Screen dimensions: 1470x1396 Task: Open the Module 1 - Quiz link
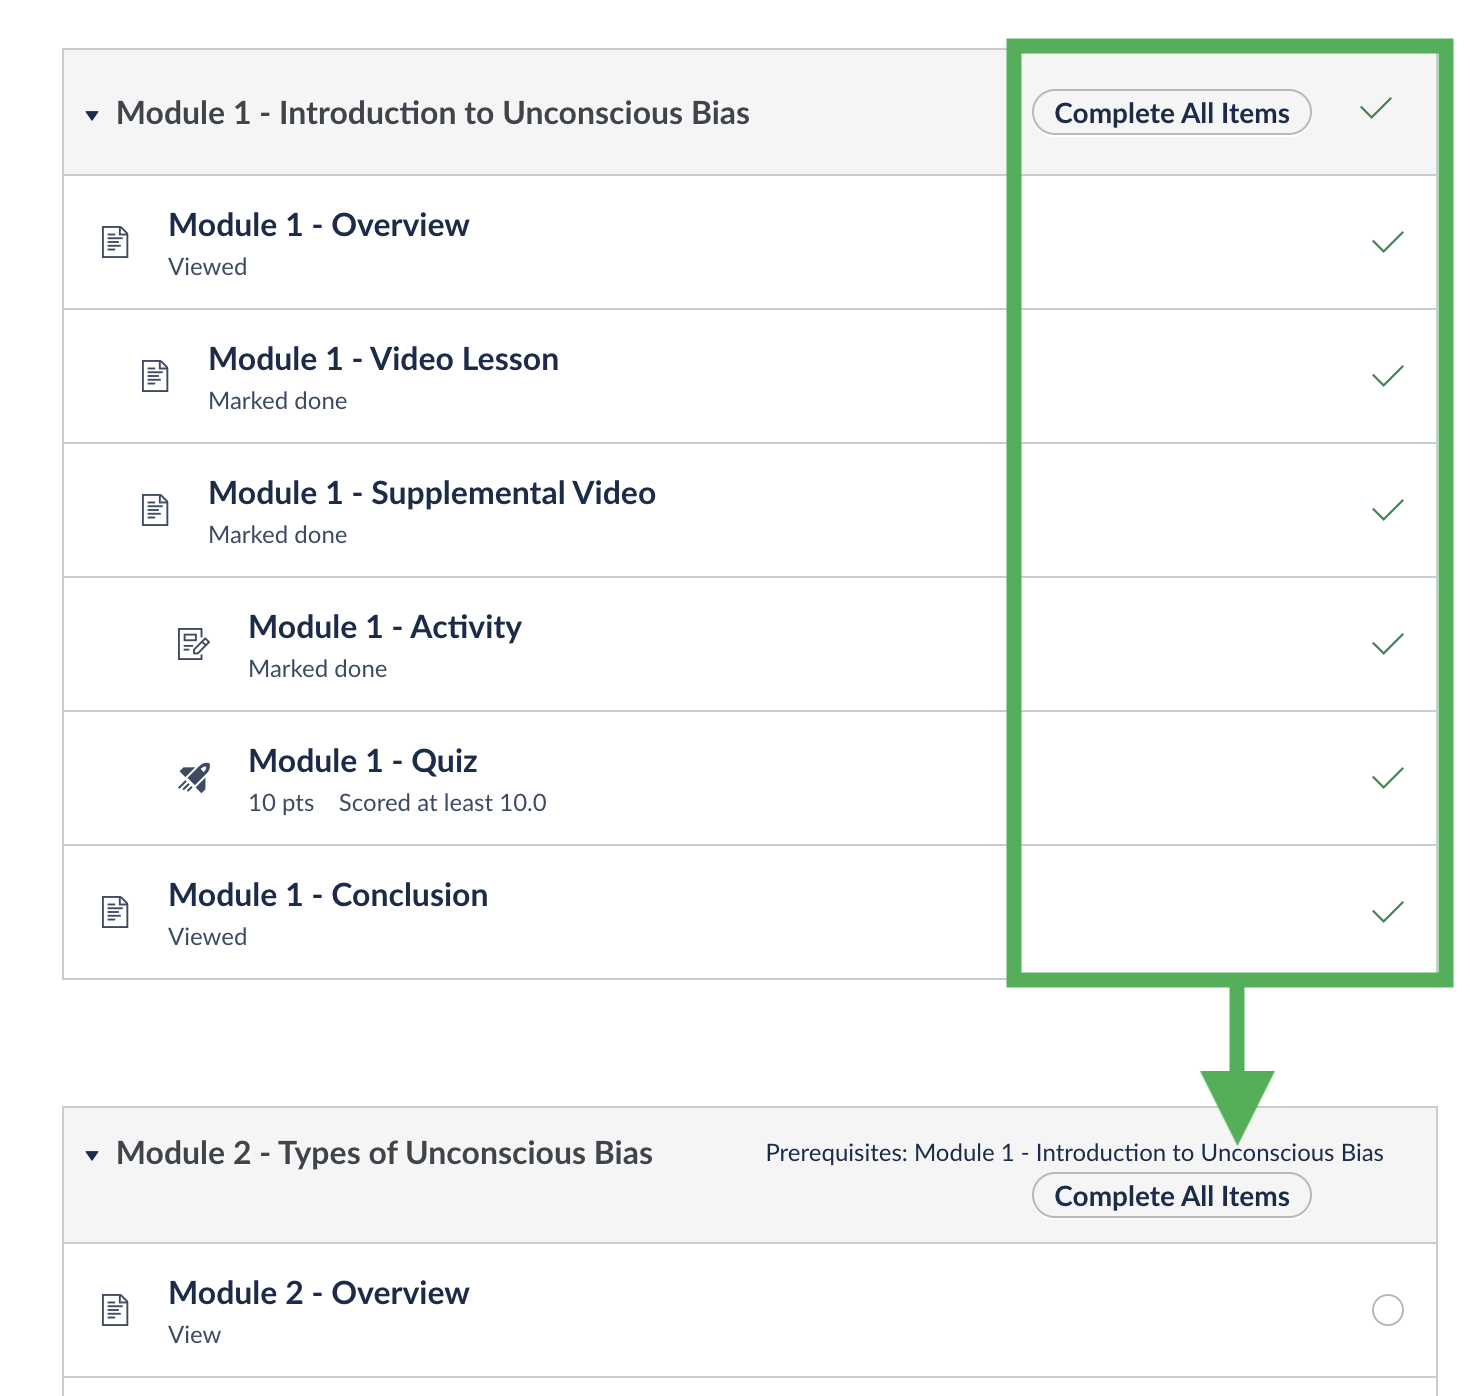(363, 761)
